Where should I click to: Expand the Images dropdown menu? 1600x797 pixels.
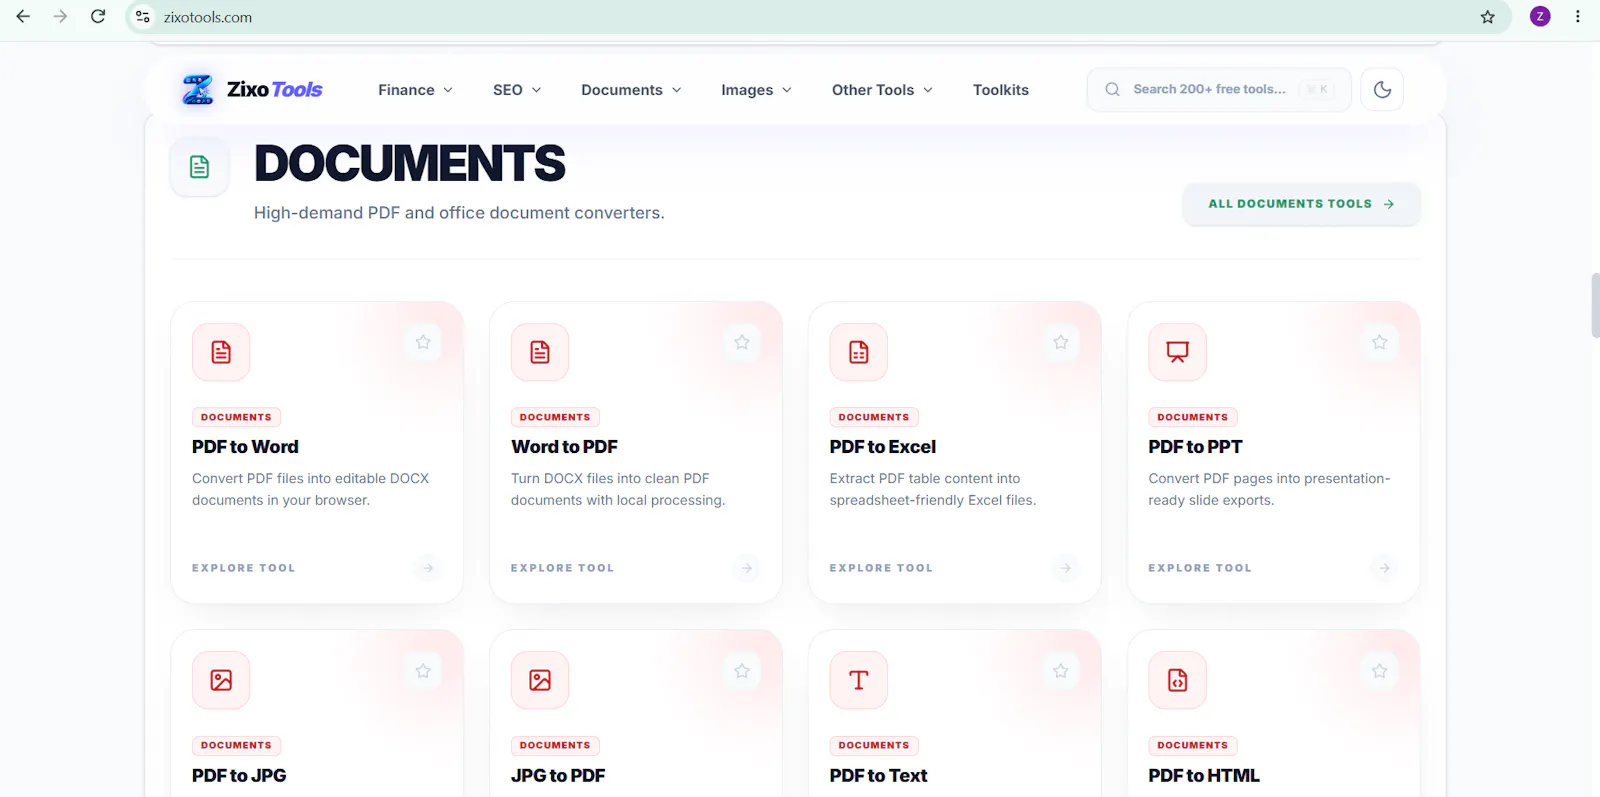click(x=756, y=90)
